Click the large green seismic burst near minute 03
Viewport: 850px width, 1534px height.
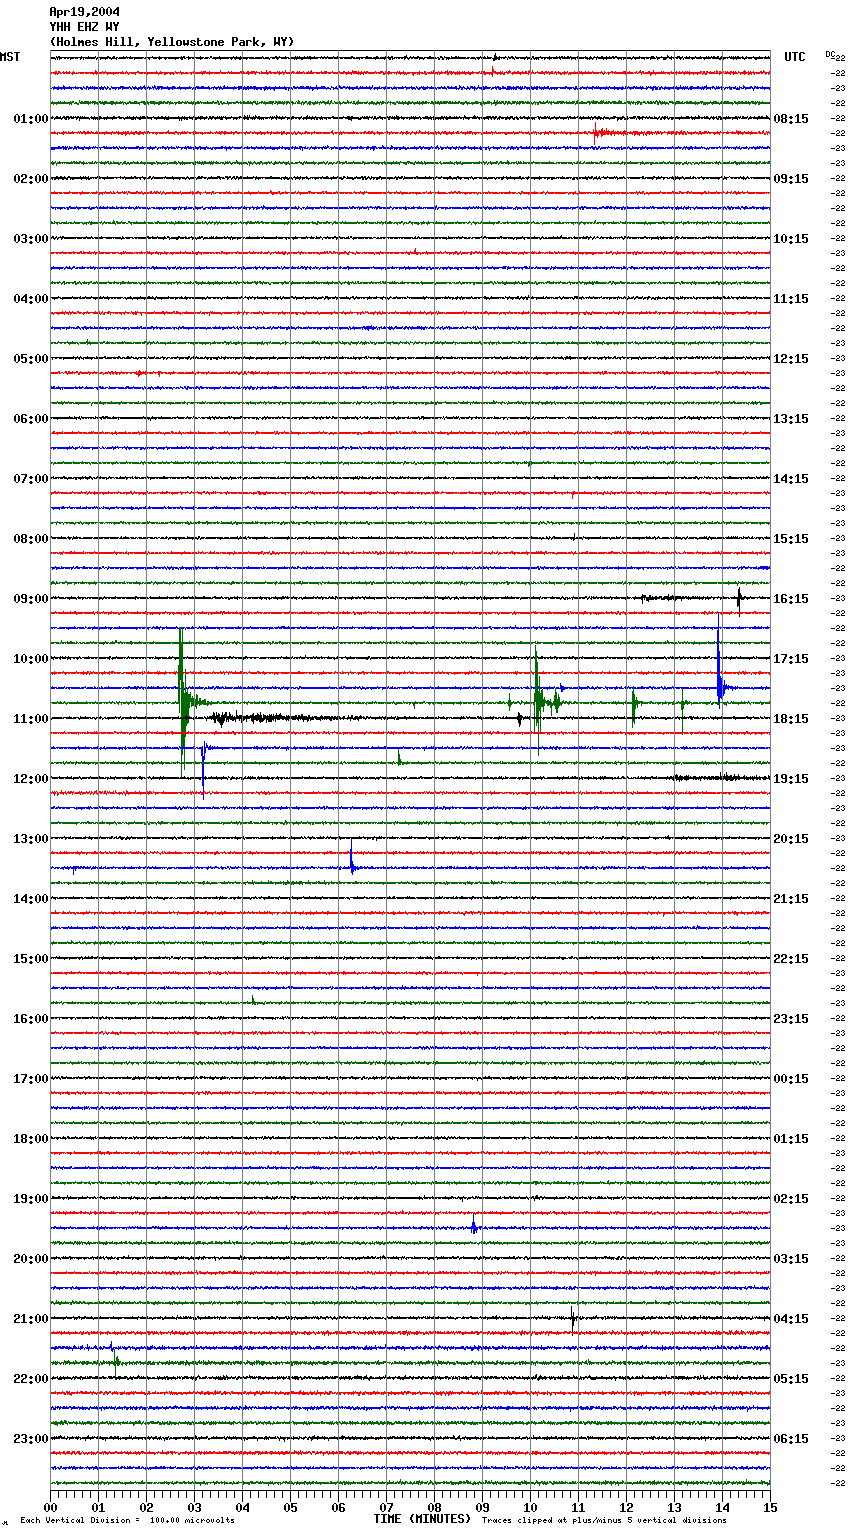(x=183, y=700)
